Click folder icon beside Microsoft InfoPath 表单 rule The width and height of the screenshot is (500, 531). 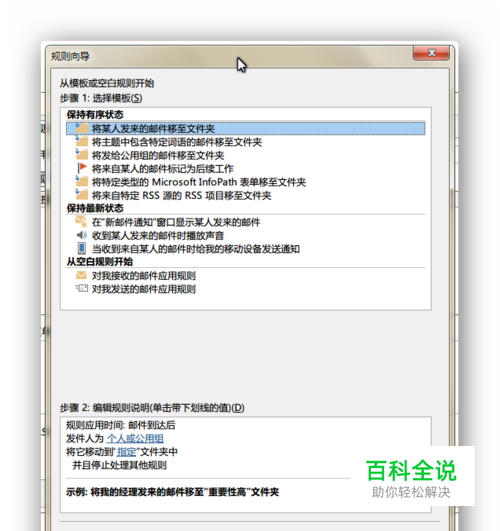click(x=81, y=182)
